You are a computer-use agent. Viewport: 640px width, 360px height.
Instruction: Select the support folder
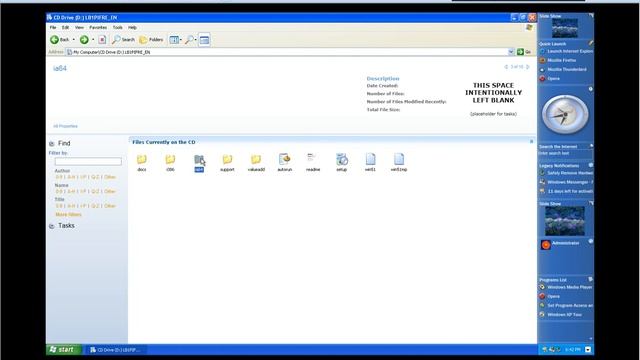point(227,163)
